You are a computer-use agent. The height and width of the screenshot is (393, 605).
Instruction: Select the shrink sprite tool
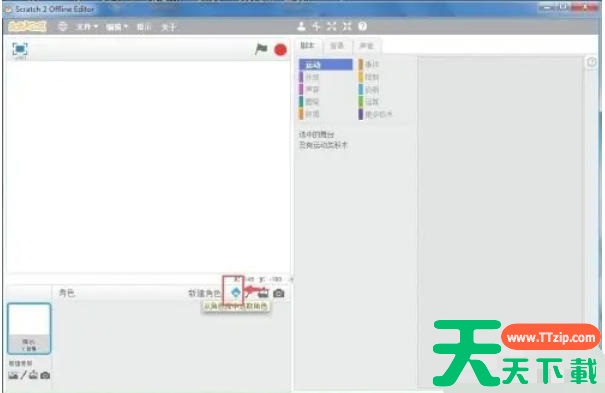347,26
